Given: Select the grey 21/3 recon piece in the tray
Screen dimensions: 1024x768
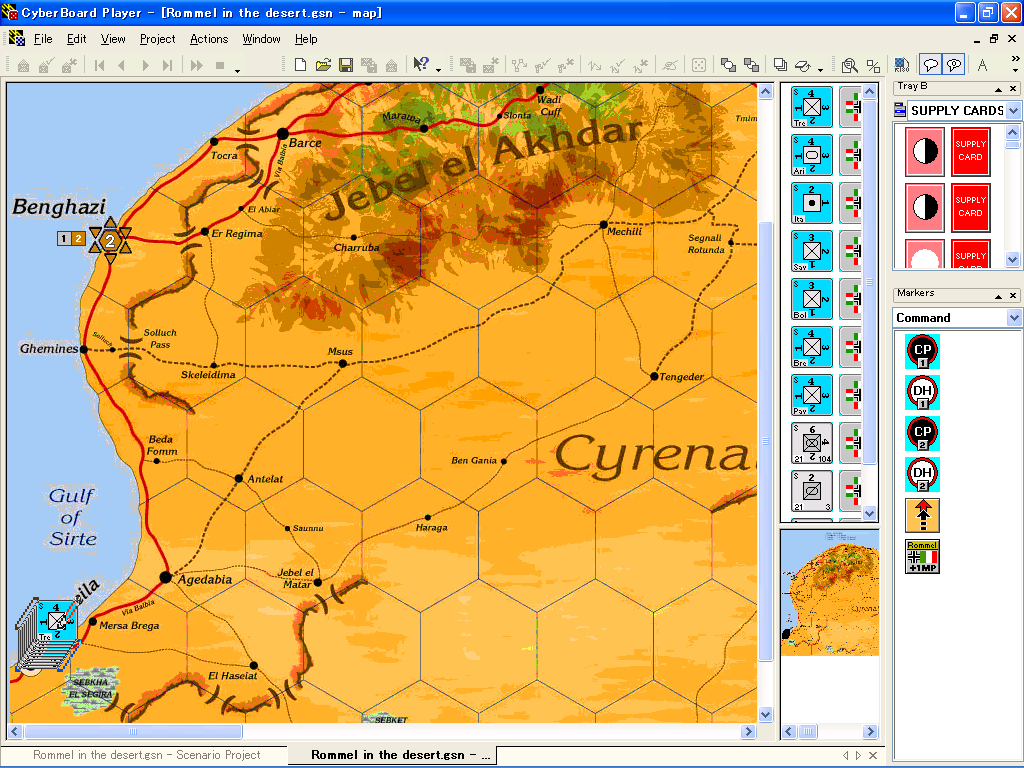Looking at the screenshot, I should pyautogui.click(x=812, y=490).
